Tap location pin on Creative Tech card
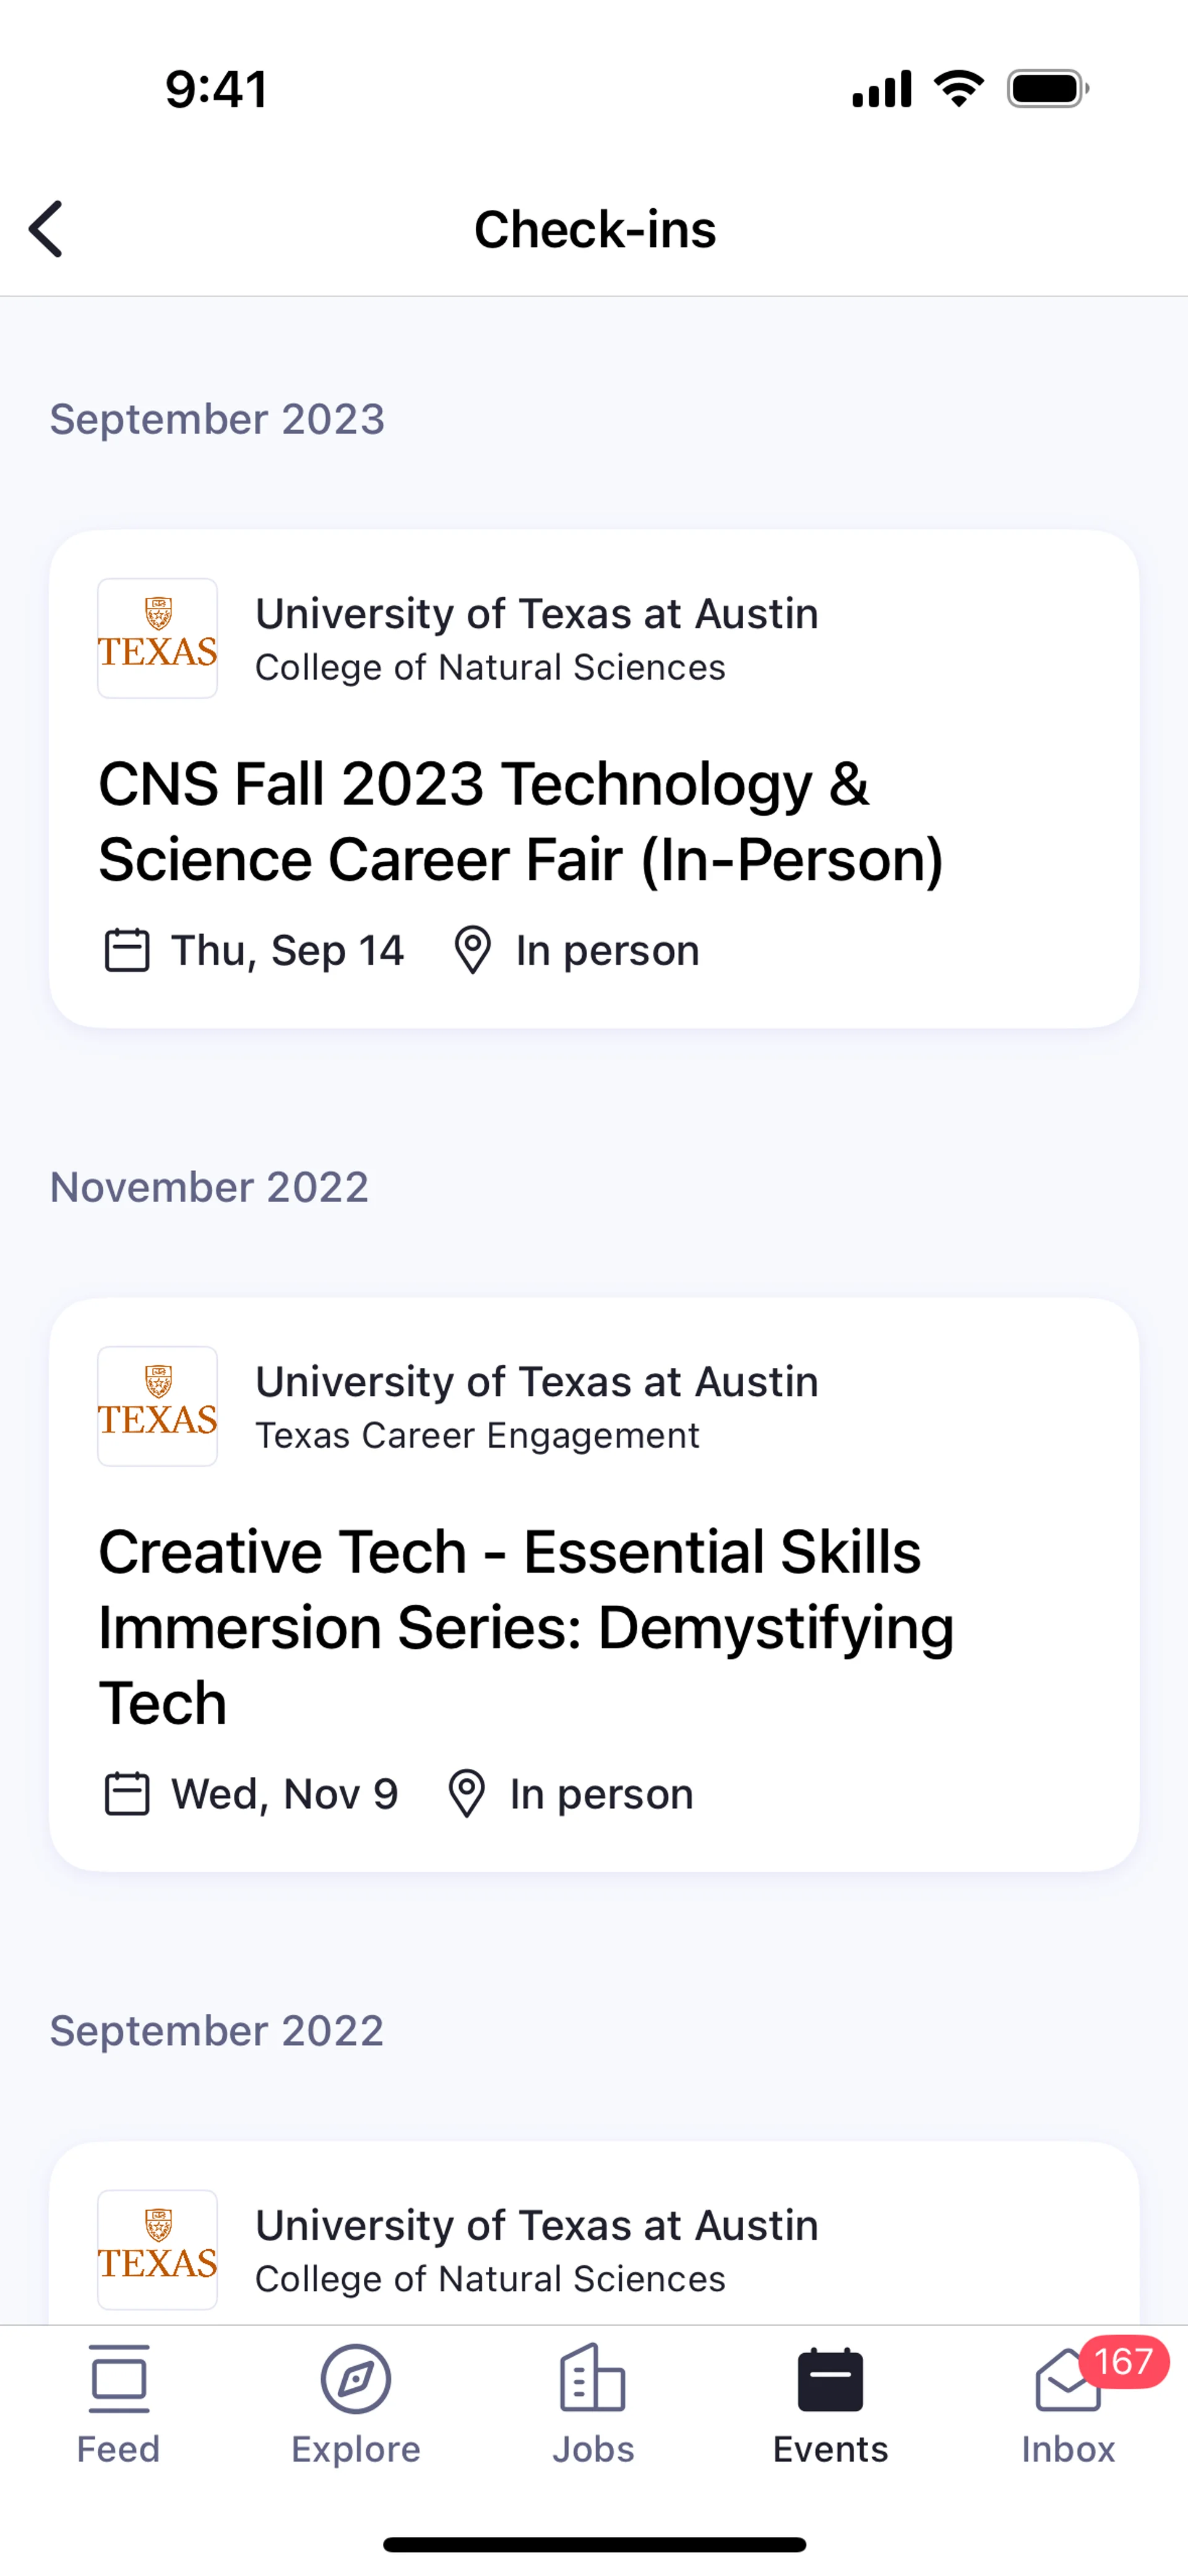Screen dimensions: 1188x2576 tap(466, 1794)
